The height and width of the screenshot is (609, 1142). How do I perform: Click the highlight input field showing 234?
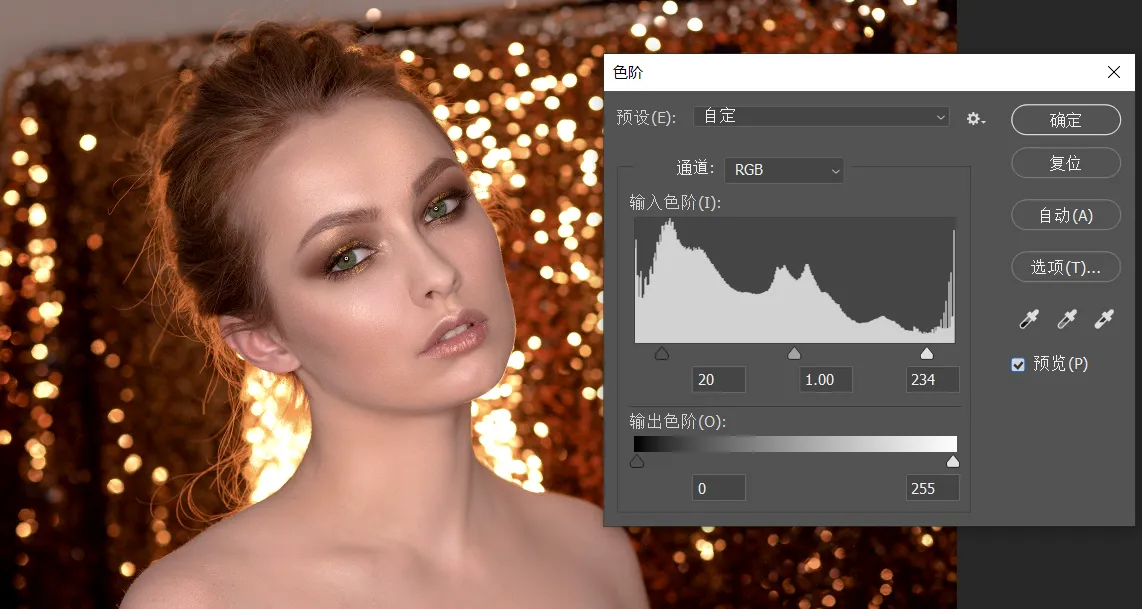point(932,380)
